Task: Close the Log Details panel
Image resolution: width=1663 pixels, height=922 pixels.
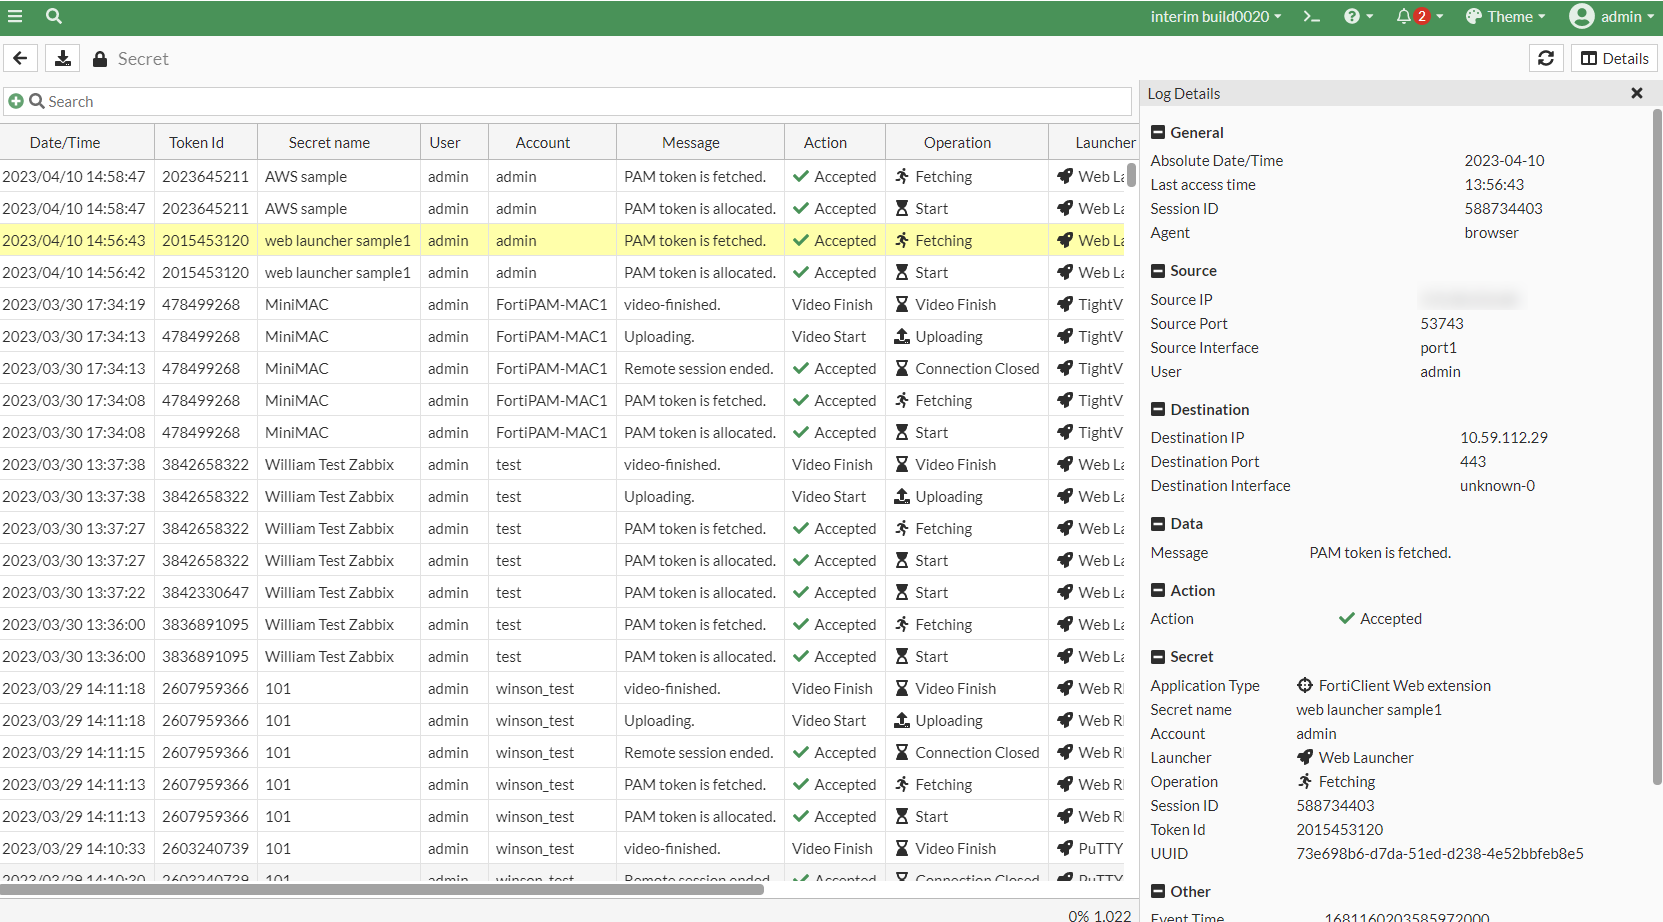Action: pos(1637,93)
